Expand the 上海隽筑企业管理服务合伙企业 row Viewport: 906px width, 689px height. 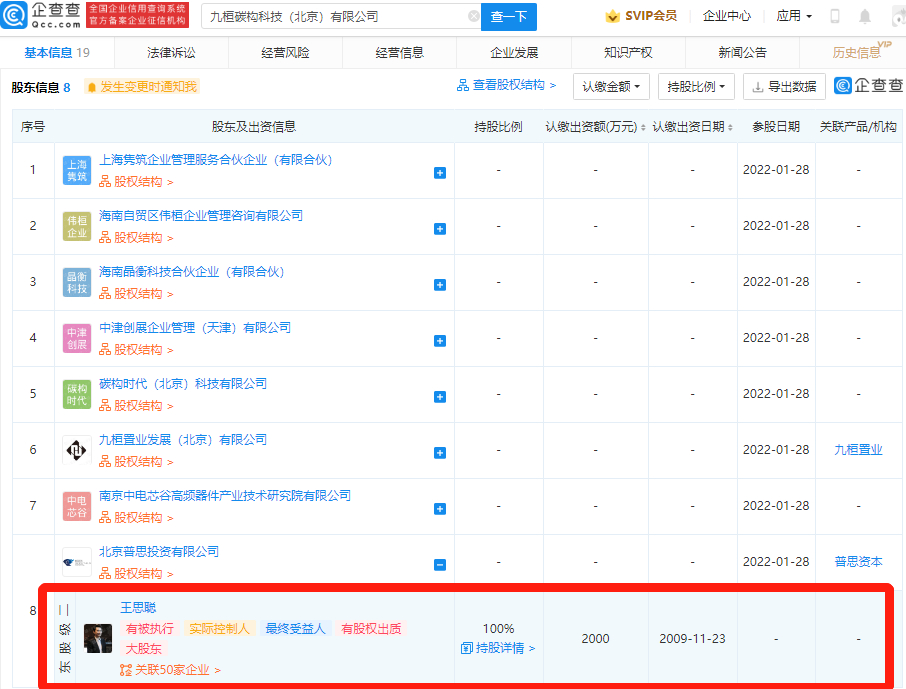click(440, 173)
